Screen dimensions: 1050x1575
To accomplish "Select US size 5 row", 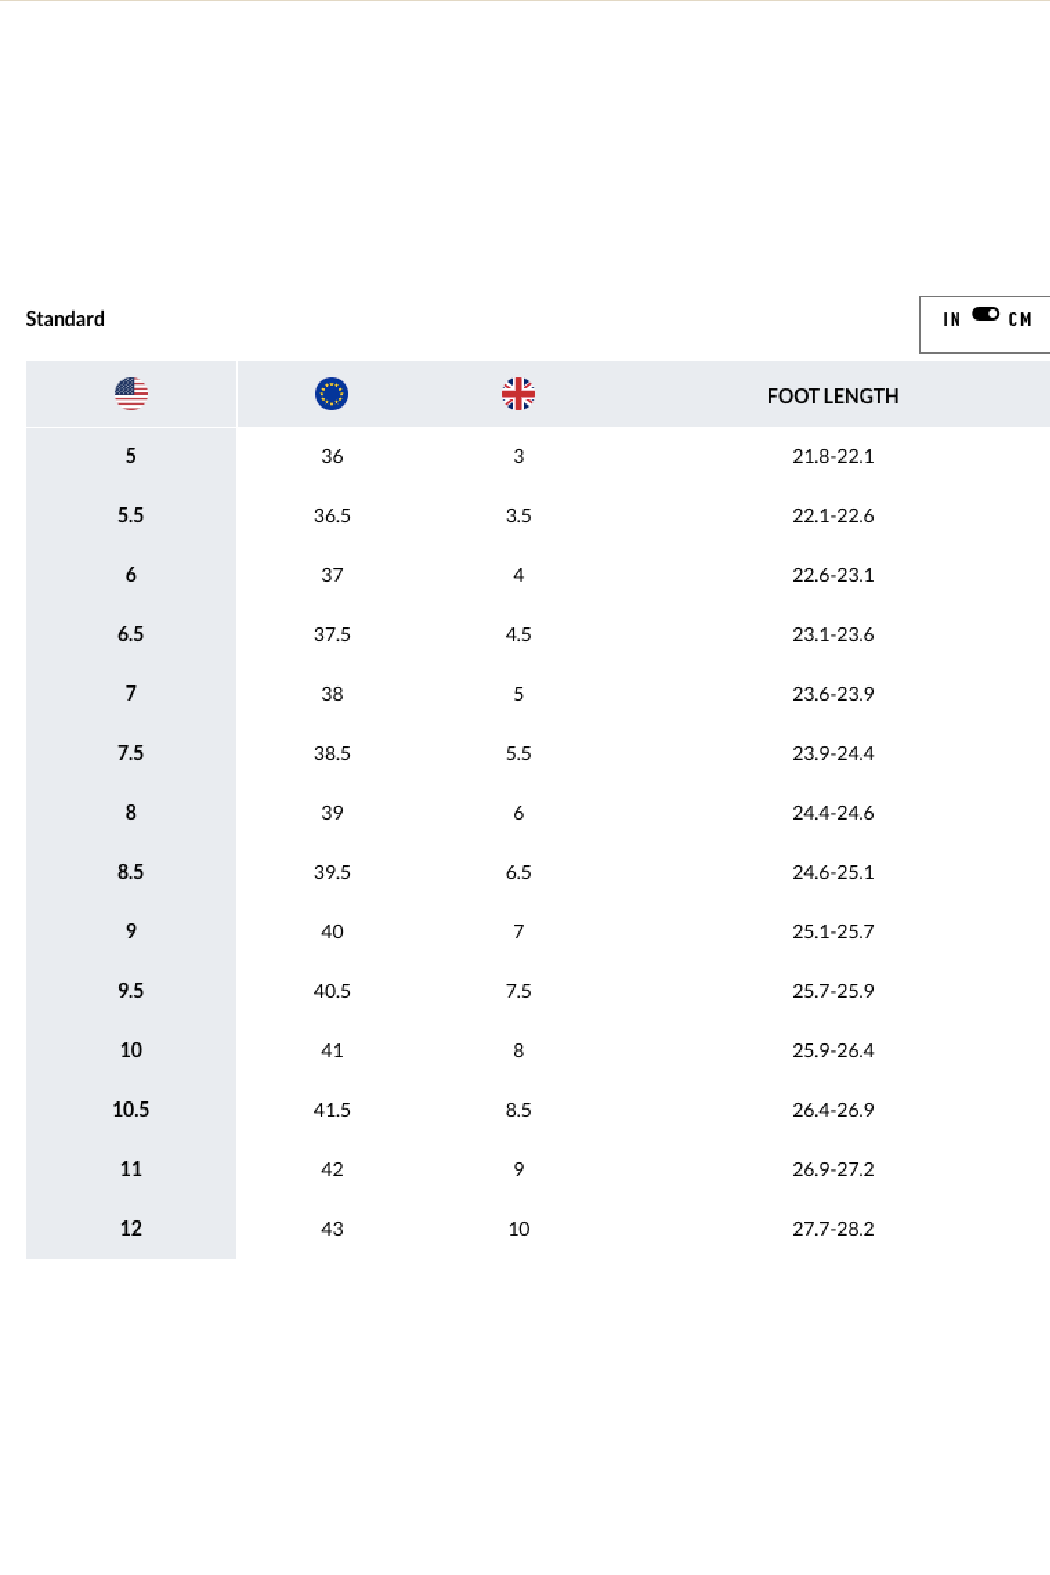I will click(x=131, y=456).
